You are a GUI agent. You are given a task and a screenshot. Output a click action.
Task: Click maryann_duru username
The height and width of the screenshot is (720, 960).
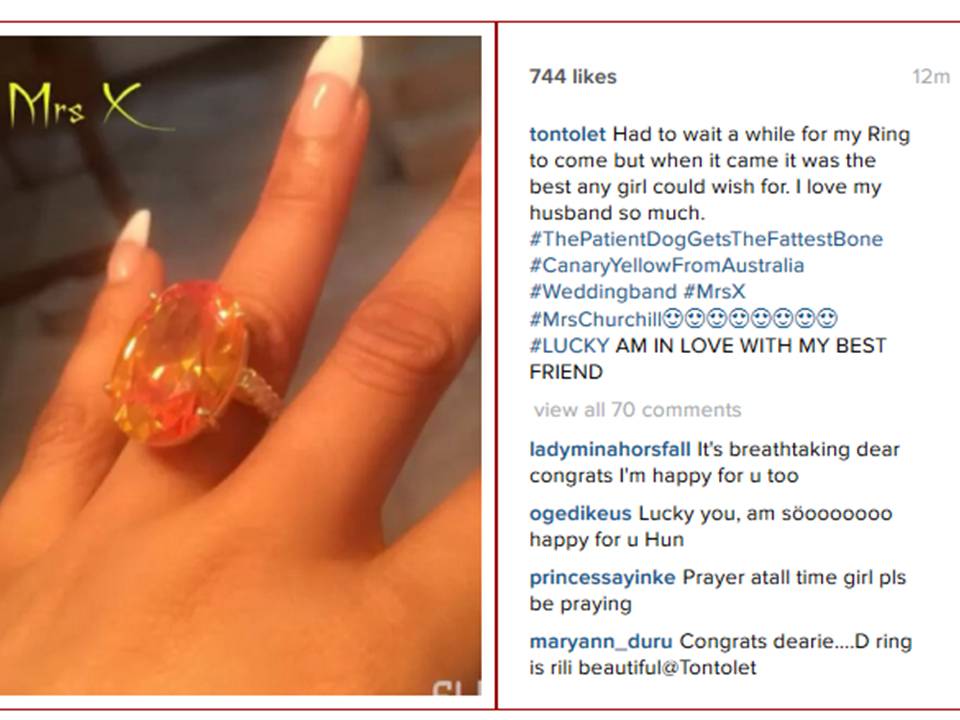pos(601,641)
